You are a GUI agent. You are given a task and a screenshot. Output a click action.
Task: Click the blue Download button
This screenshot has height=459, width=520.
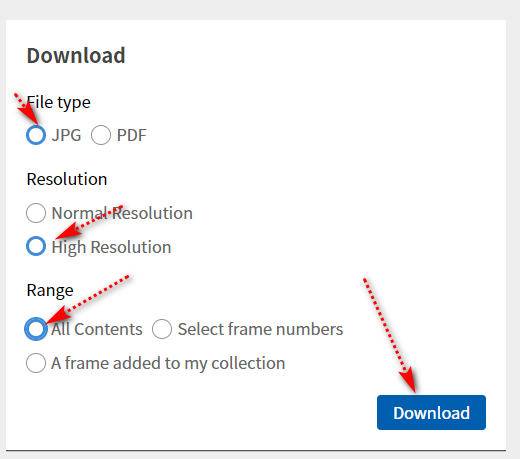pyautogui.click(x=431, y=412)
